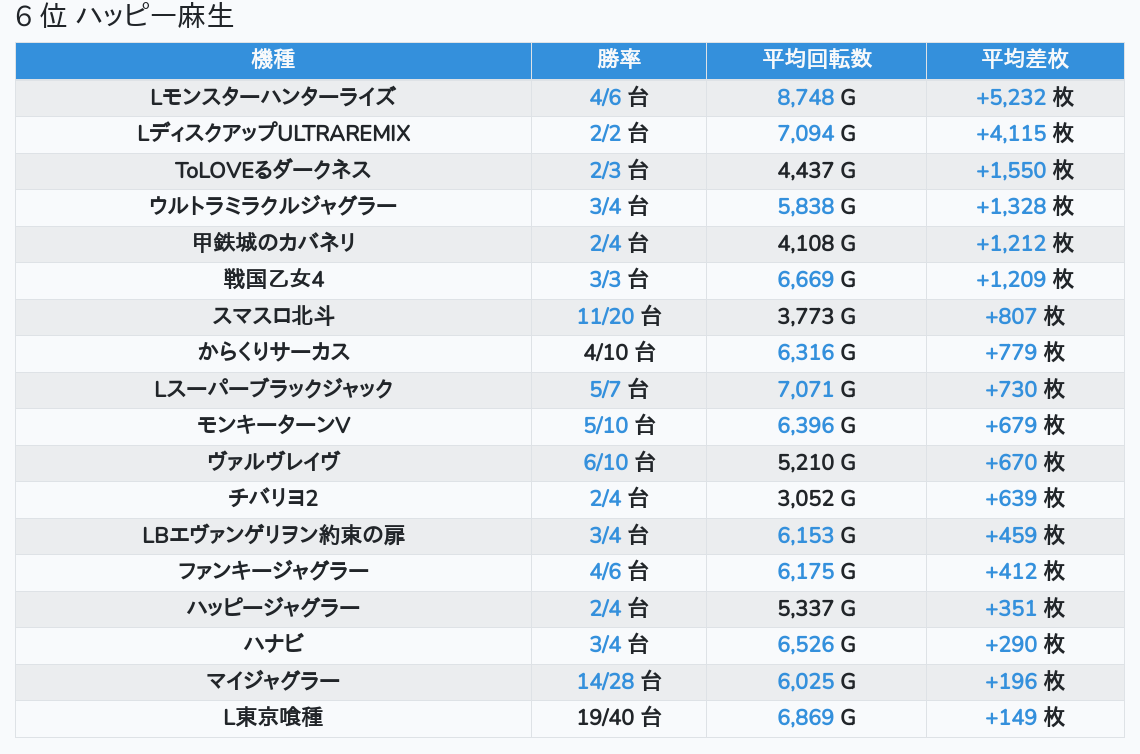Select 甲鉄城のカバネリ machine name
The image size is (1140, 754).
(273, 243)
